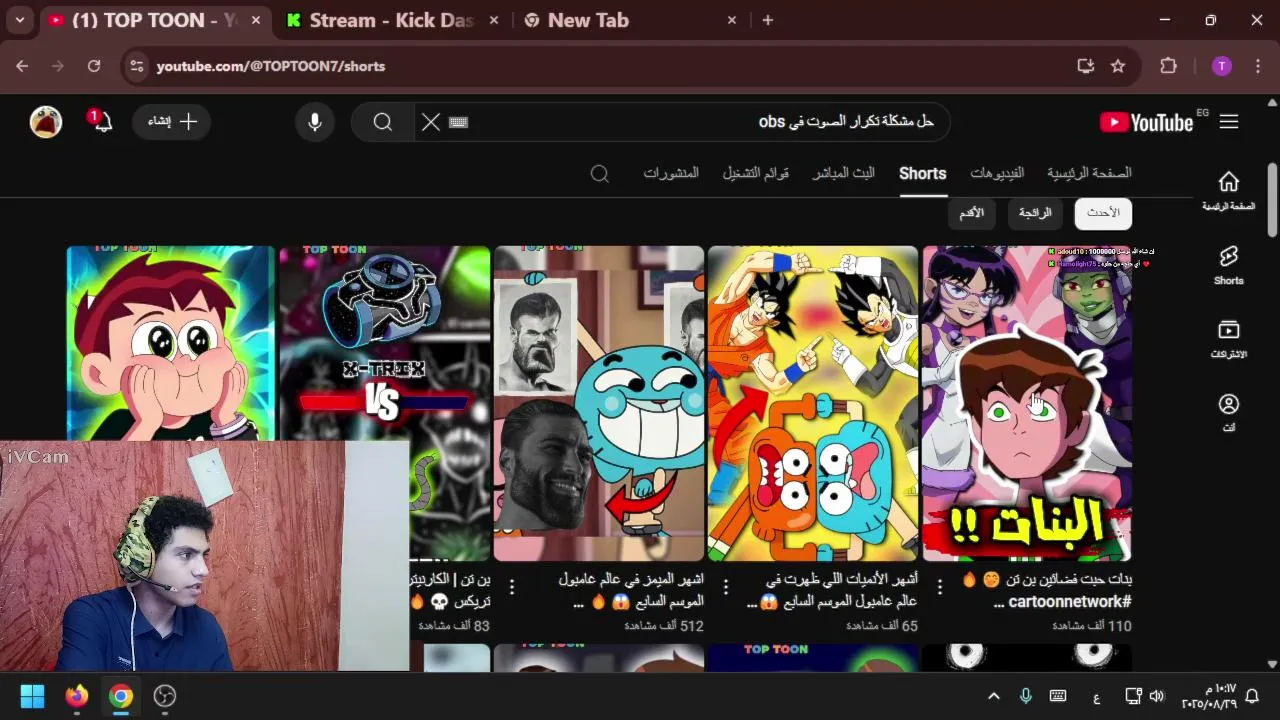Viewport: 1280px width, 720px height.
Task: Switch to Stream - Kick Dashboard tab
Action: tap(392, 20)
